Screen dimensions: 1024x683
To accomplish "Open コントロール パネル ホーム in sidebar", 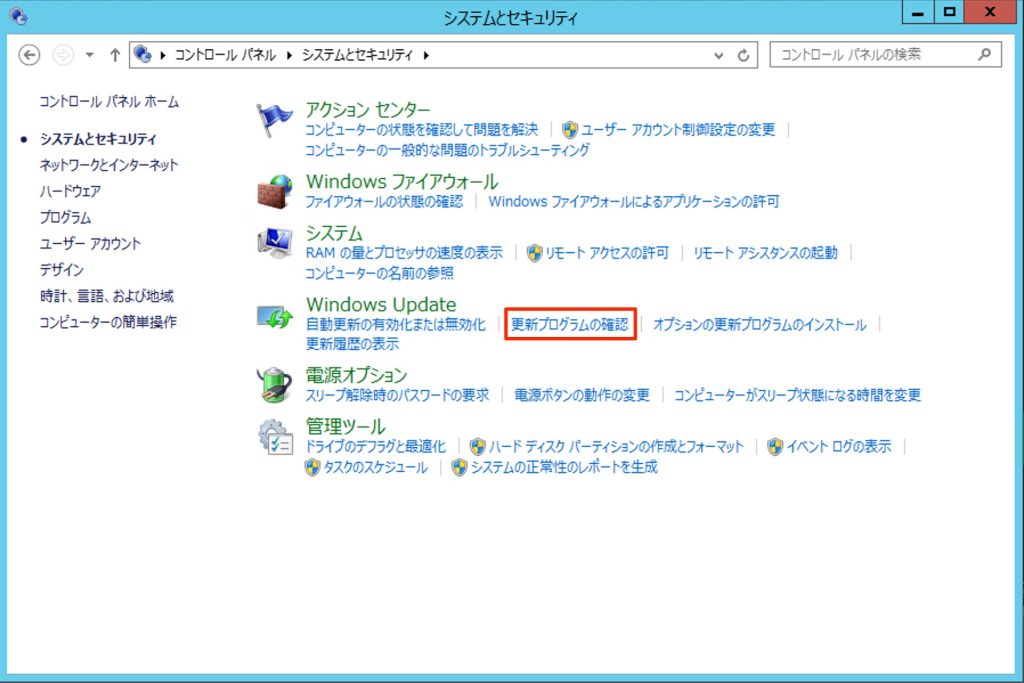I will coord(108,101).
